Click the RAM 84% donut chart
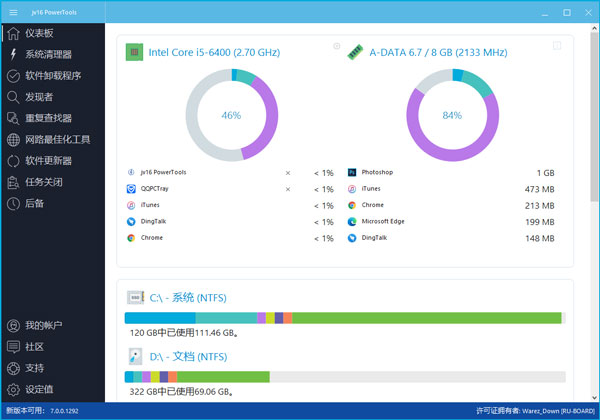This screenshot has height=420, width=600. point(453,115)
